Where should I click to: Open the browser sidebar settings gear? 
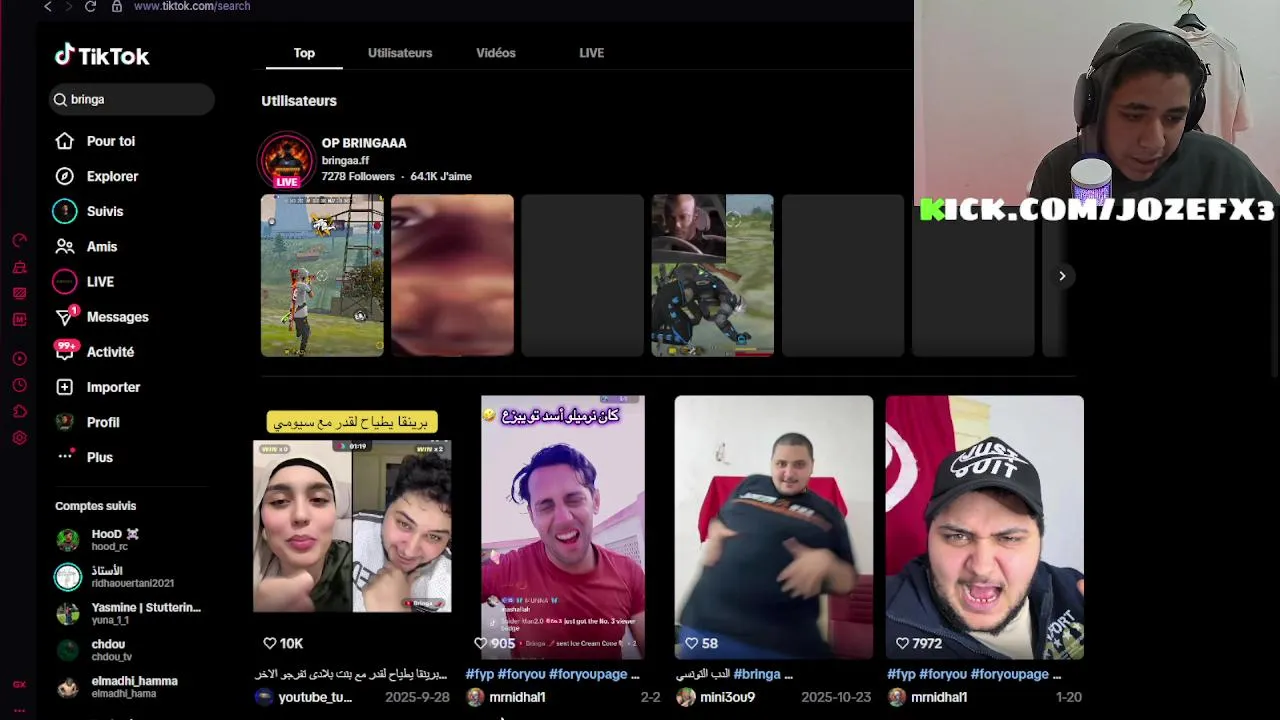(x=19, y=438)
